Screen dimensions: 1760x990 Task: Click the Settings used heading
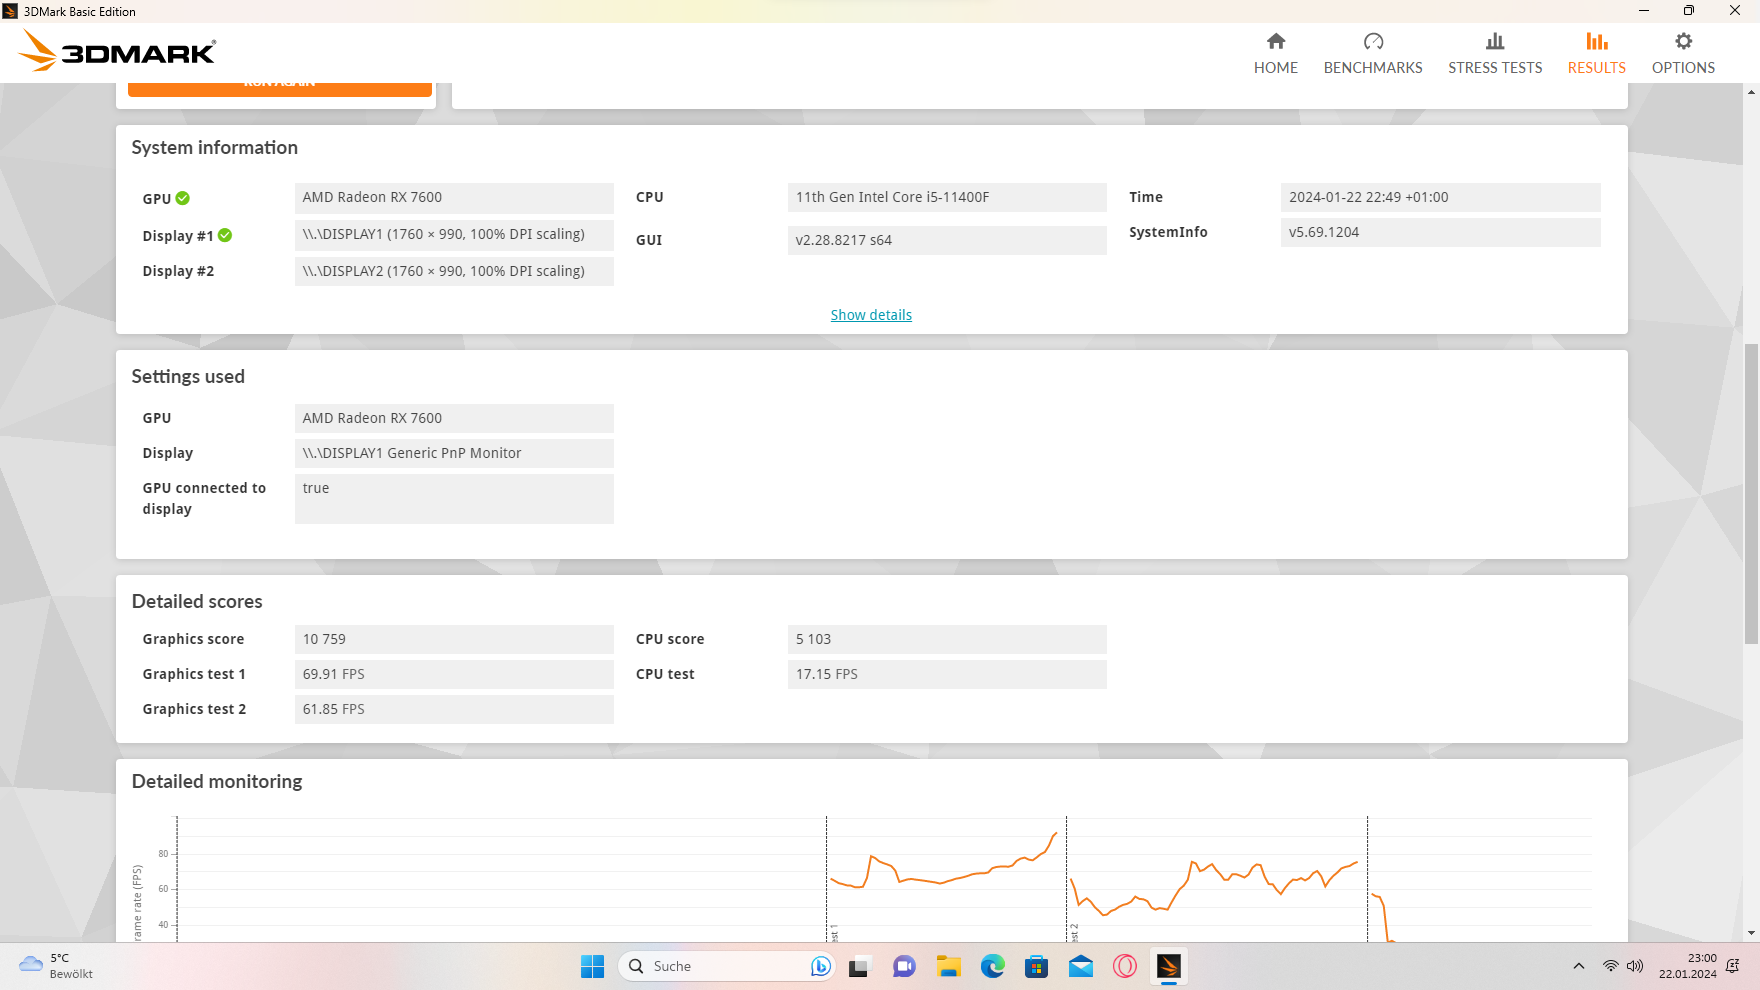(x=188, y=377)
